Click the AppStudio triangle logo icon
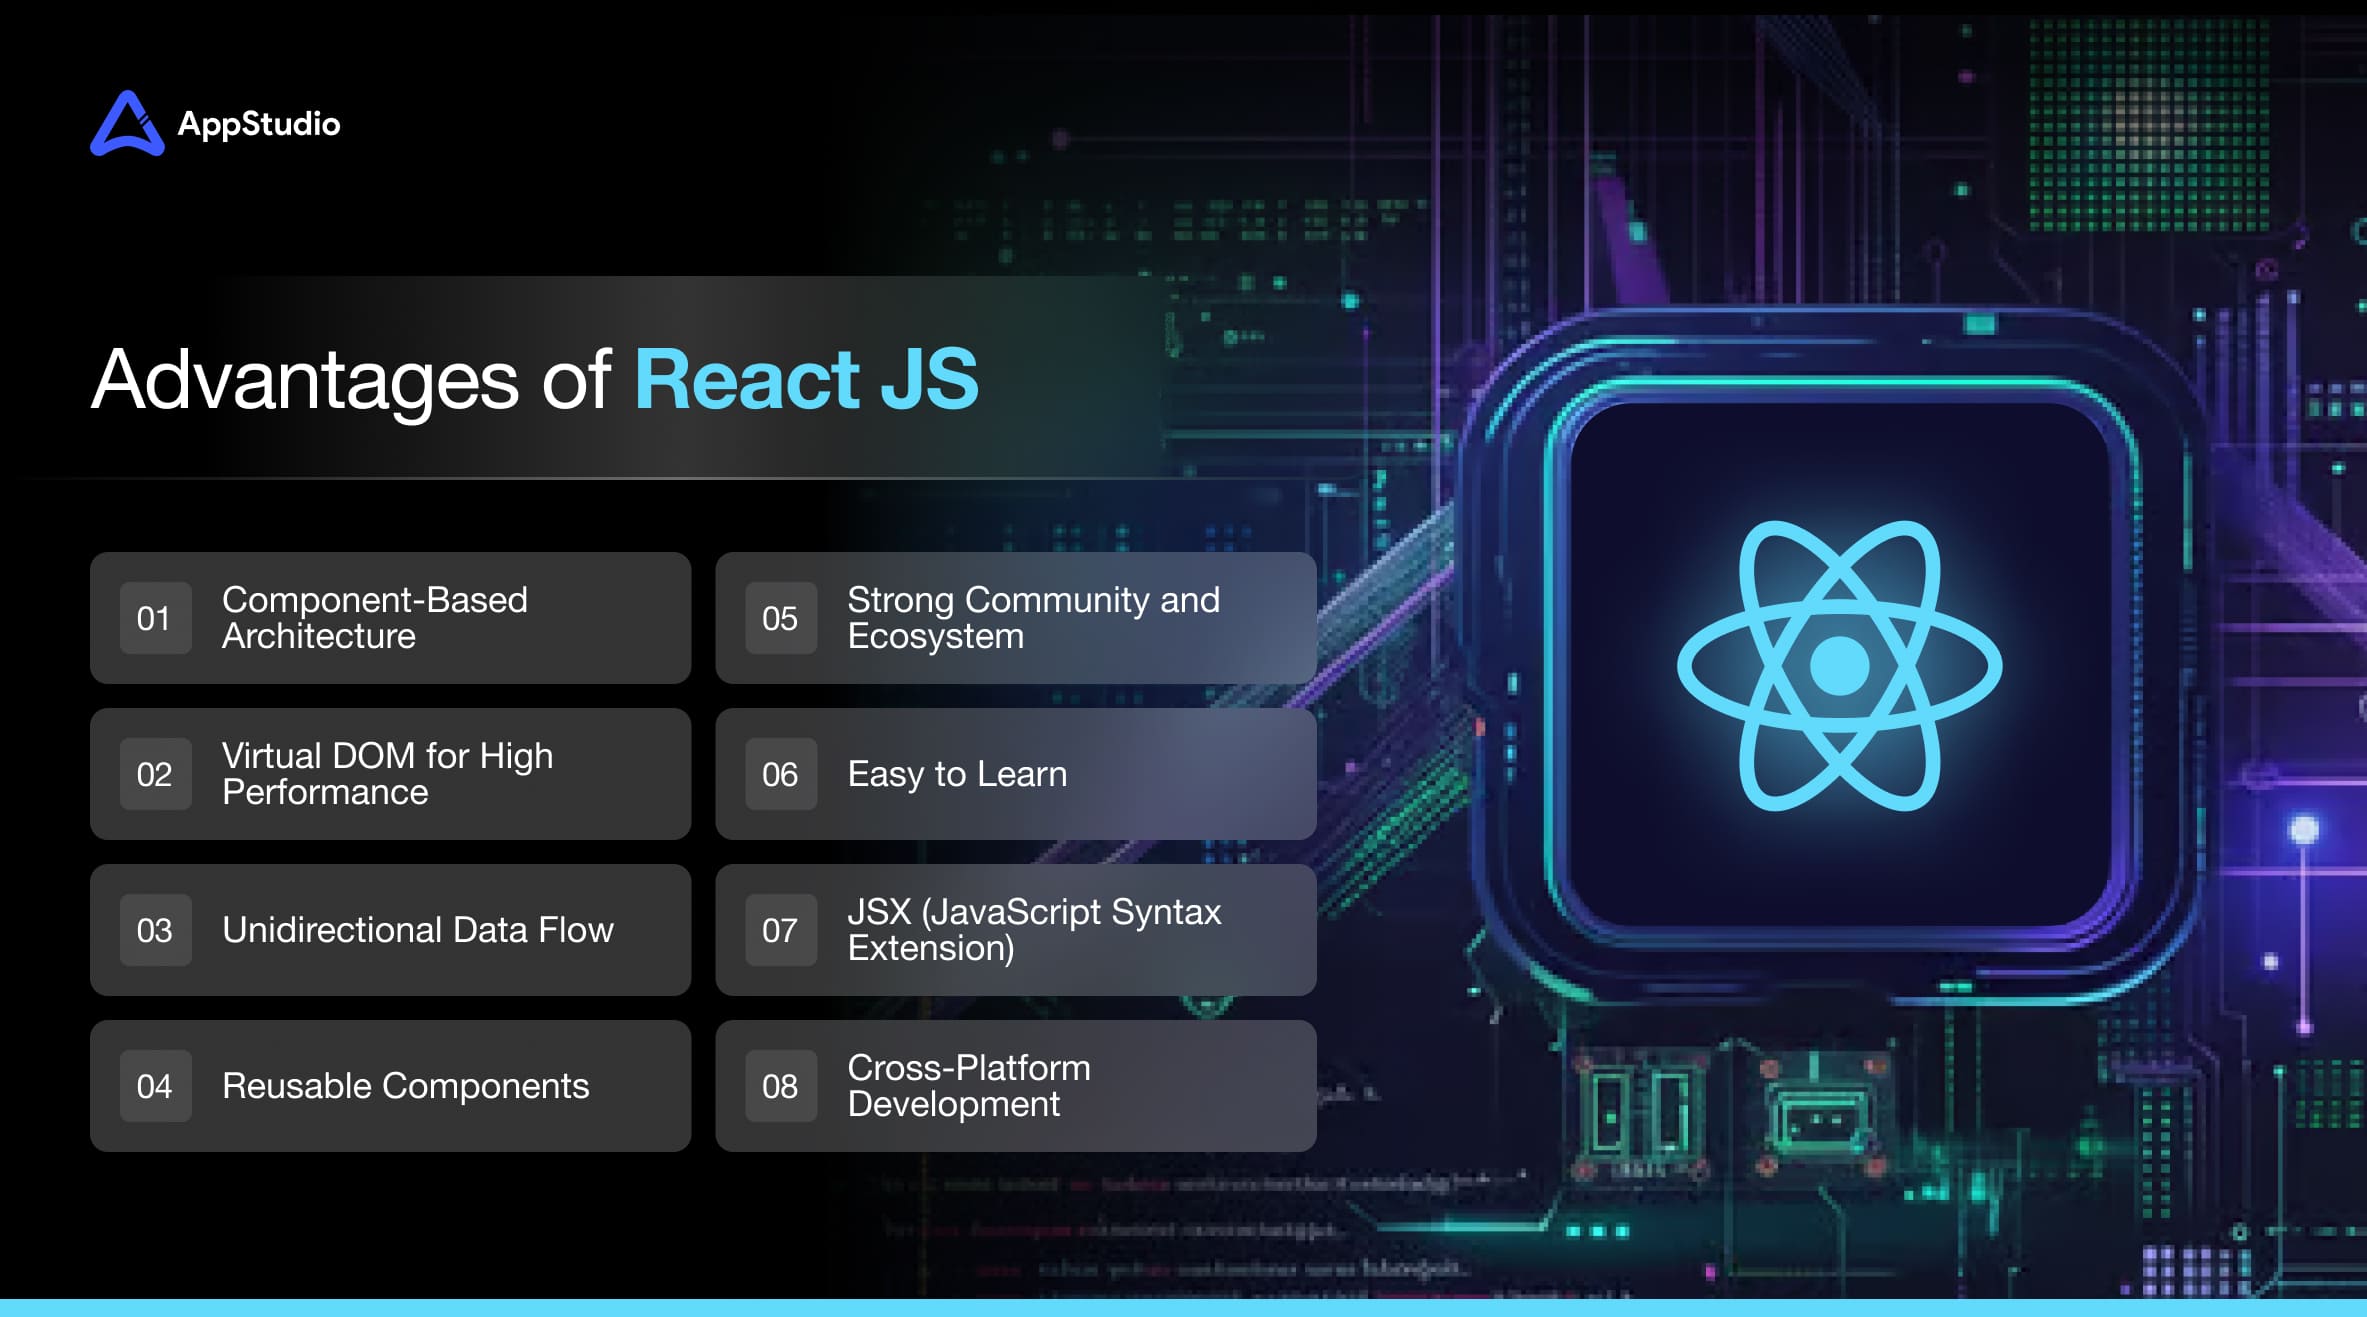This screenshot has width=2367, height=1317. pos(127,123)
